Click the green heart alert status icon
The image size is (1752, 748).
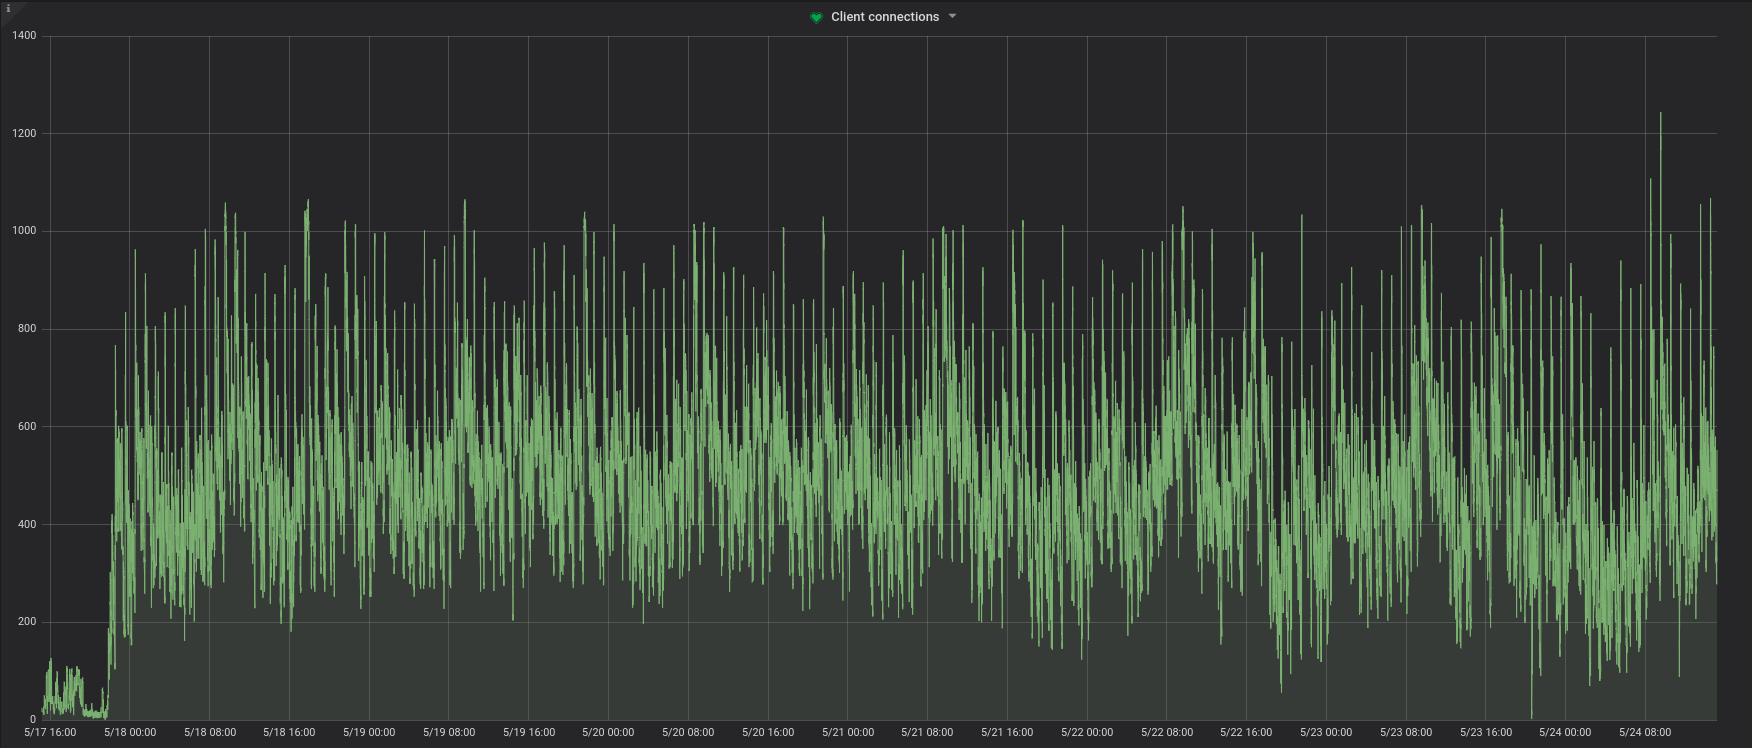(x=816, y=17)
